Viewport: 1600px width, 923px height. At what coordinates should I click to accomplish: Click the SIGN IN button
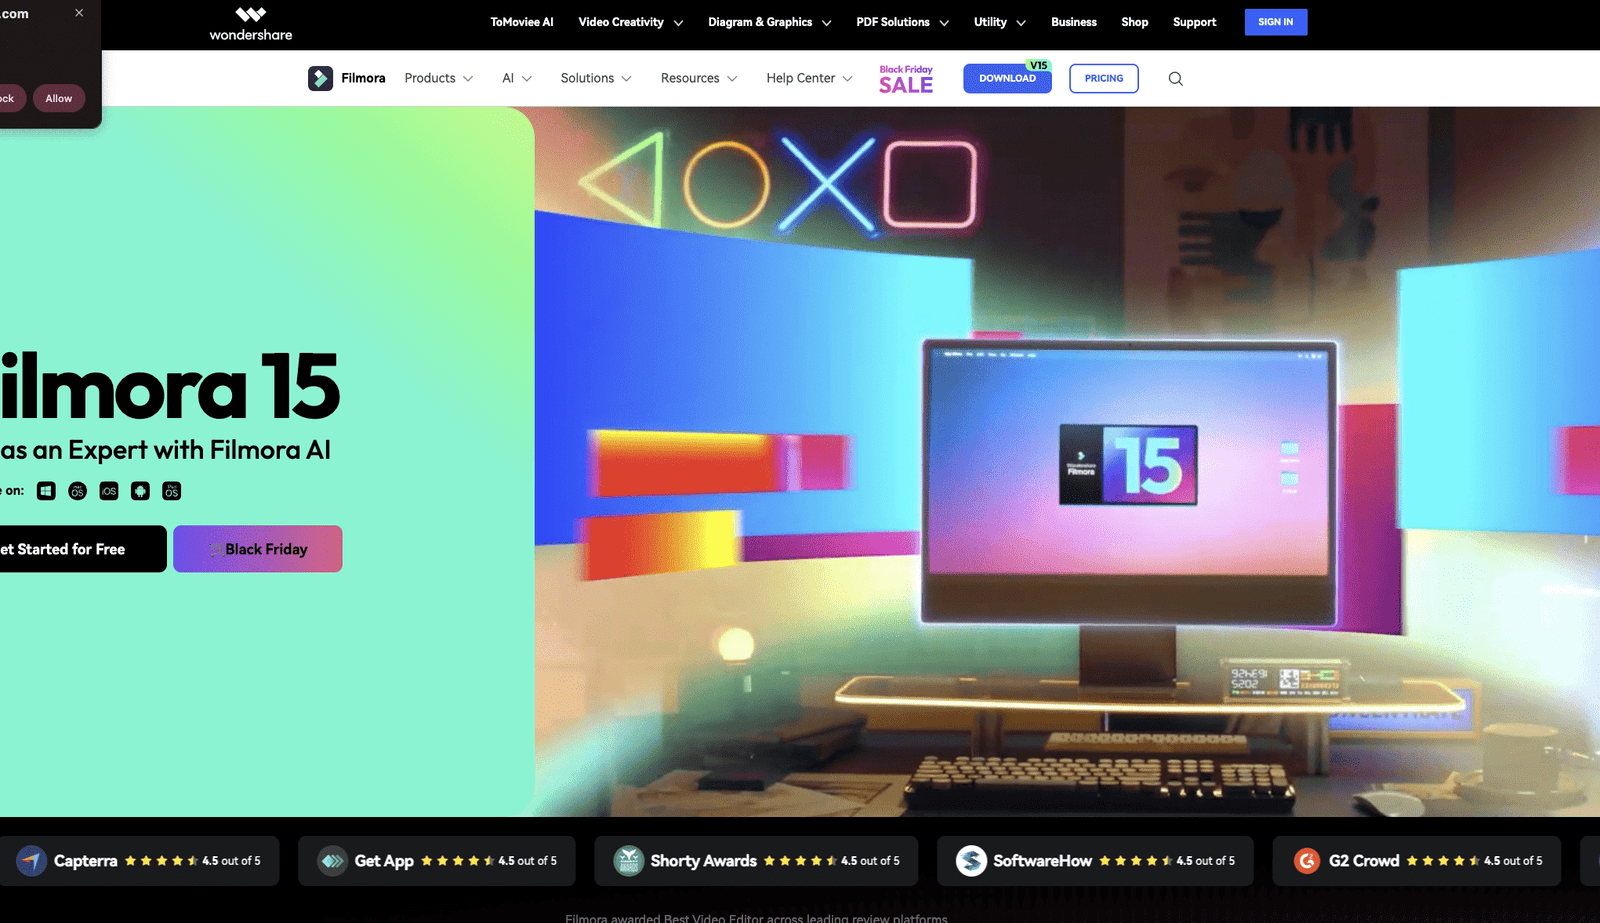click(x=1276, y=22)
